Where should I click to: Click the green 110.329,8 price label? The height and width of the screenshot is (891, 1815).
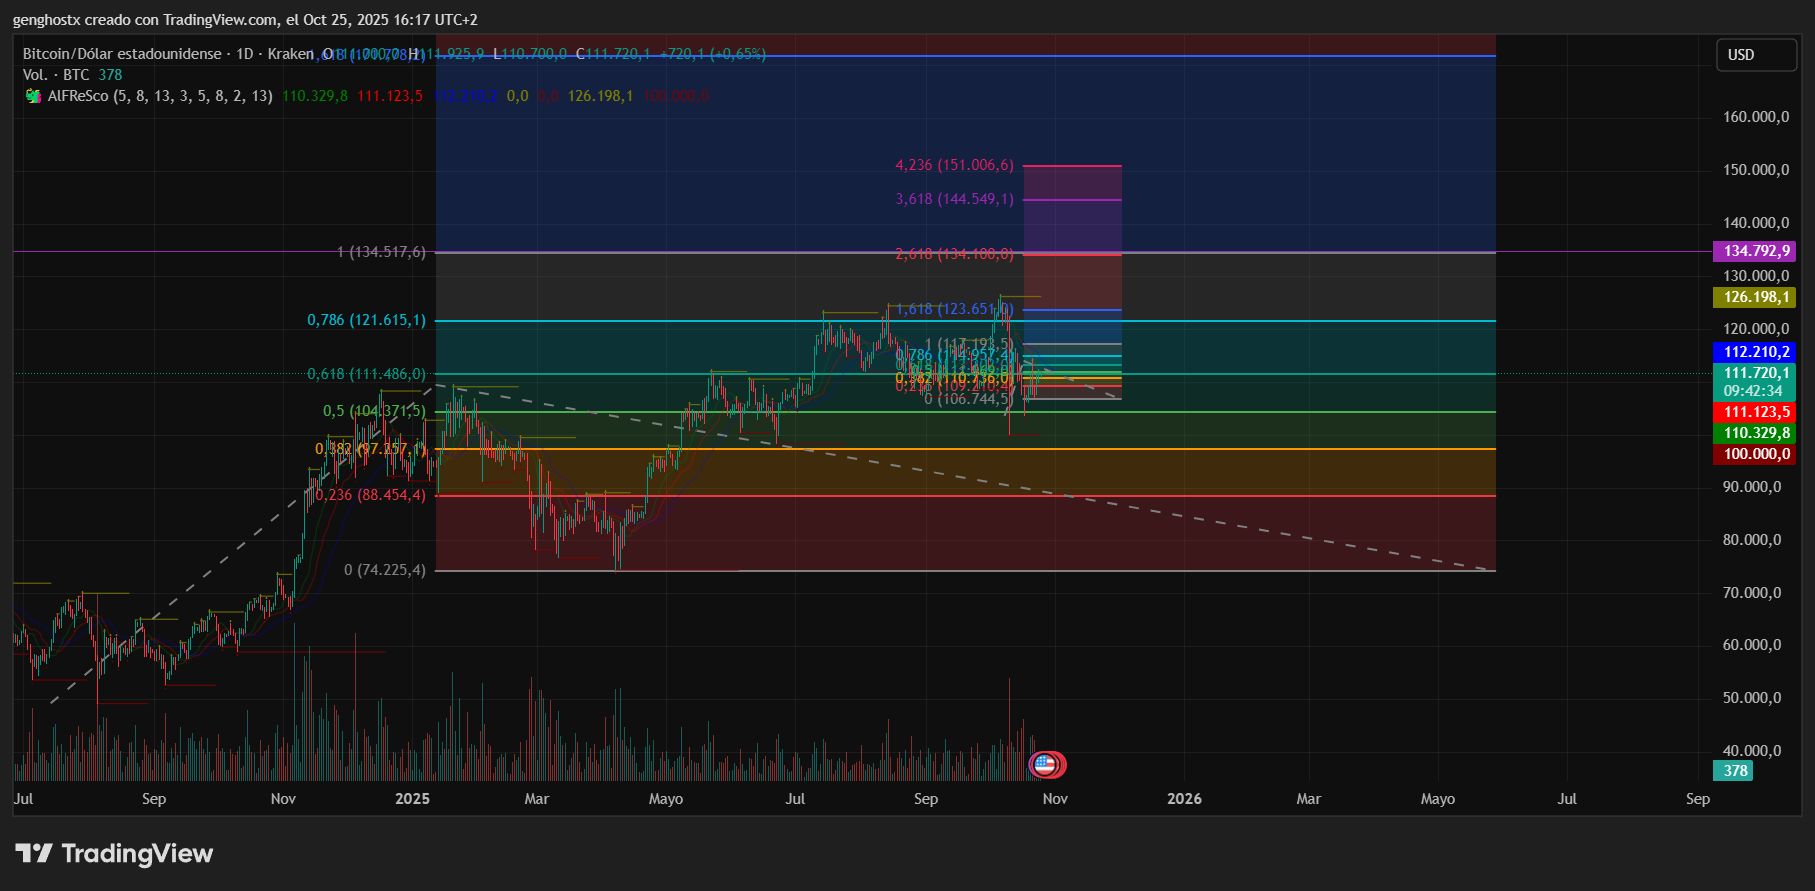(1755, 433)
